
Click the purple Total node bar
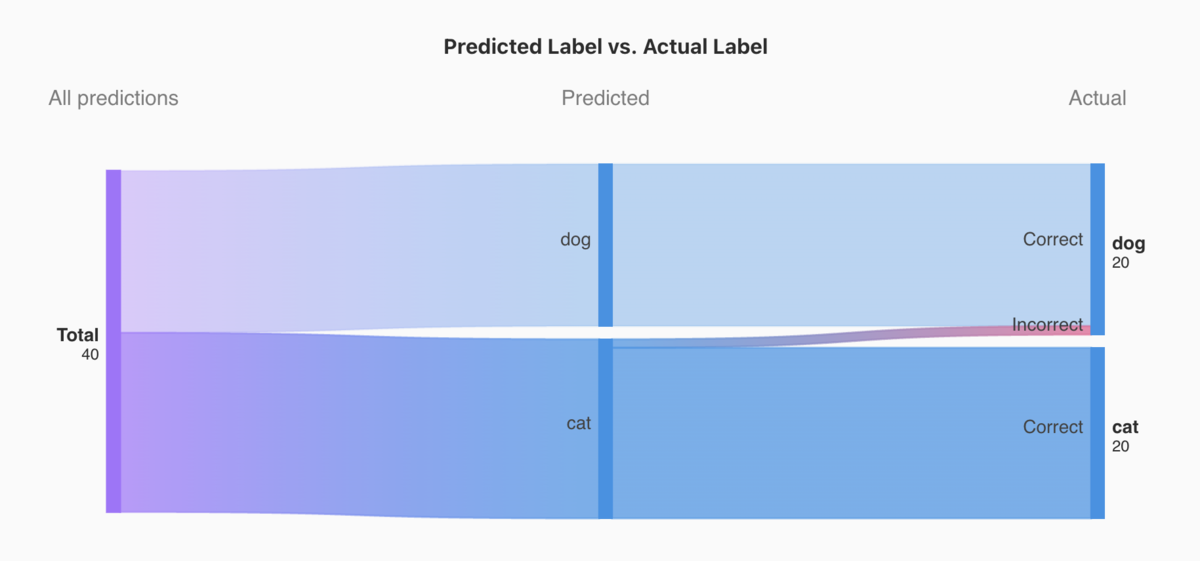[x=113, y=341]
